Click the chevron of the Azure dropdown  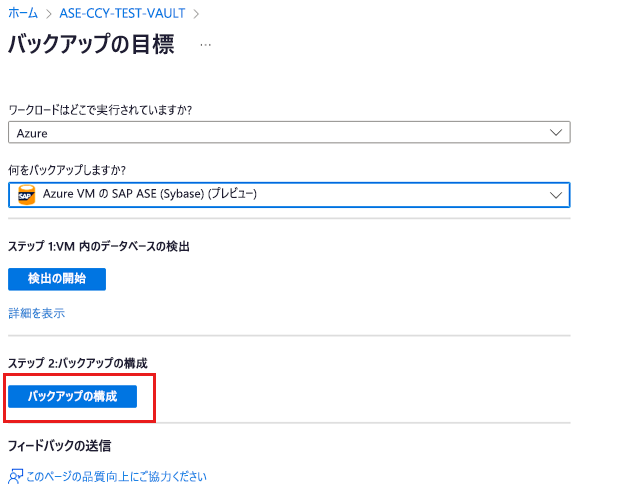tap(556, 132)
